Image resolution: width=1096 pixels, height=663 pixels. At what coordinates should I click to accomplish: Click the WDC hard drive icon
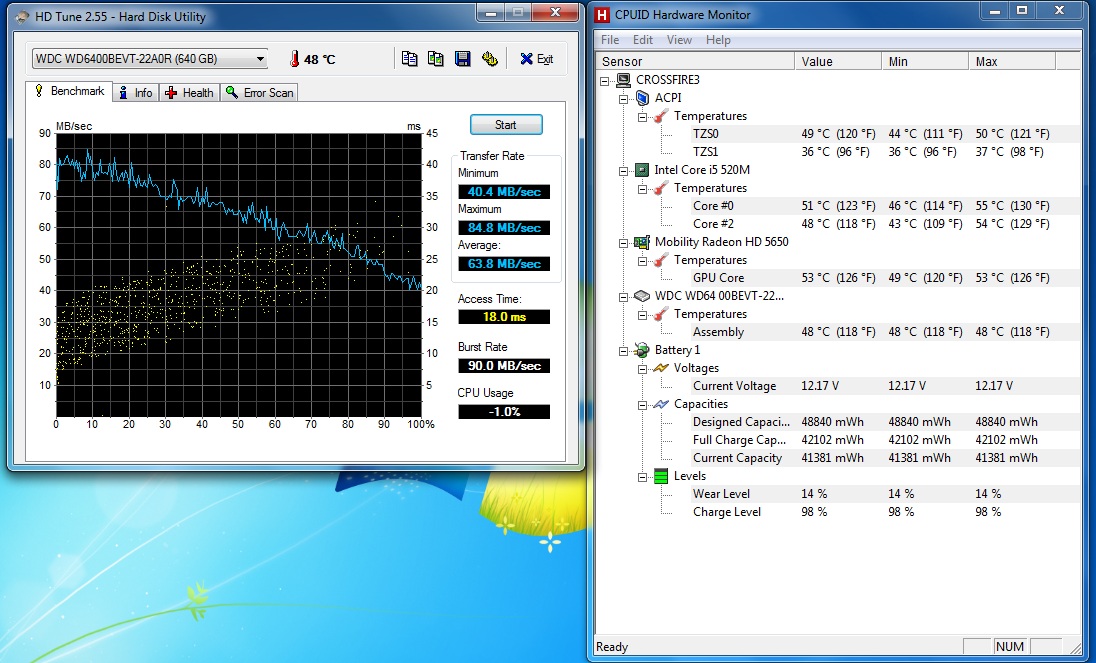point(642,296)
